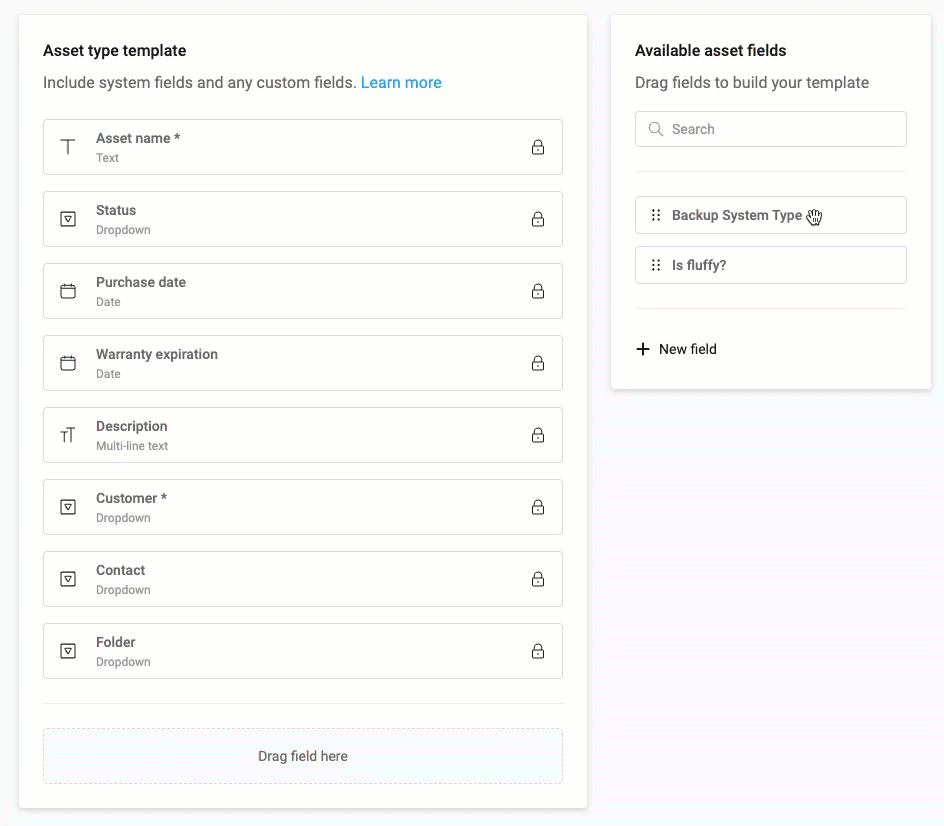Click the lock icon on Folder field

click(538, 652)
